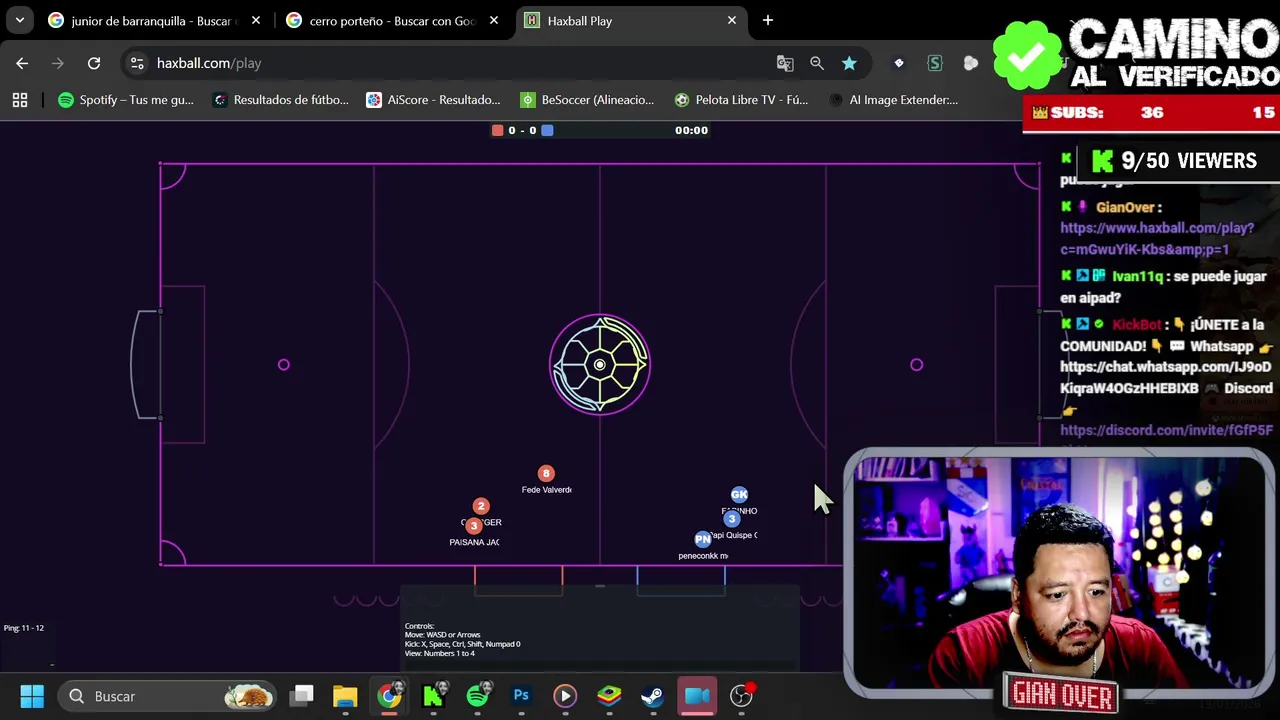Screen dimensions: 1280x720
Task: Click the ball at center circle
Action: click(x=600, y=365)
